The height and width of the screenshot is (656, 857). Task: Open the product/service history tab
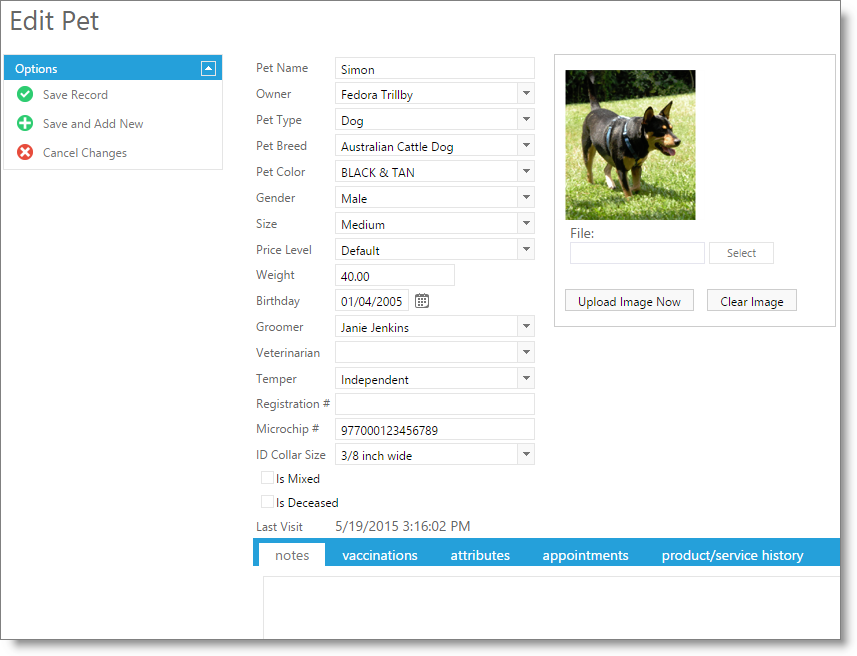pos(732,555)
